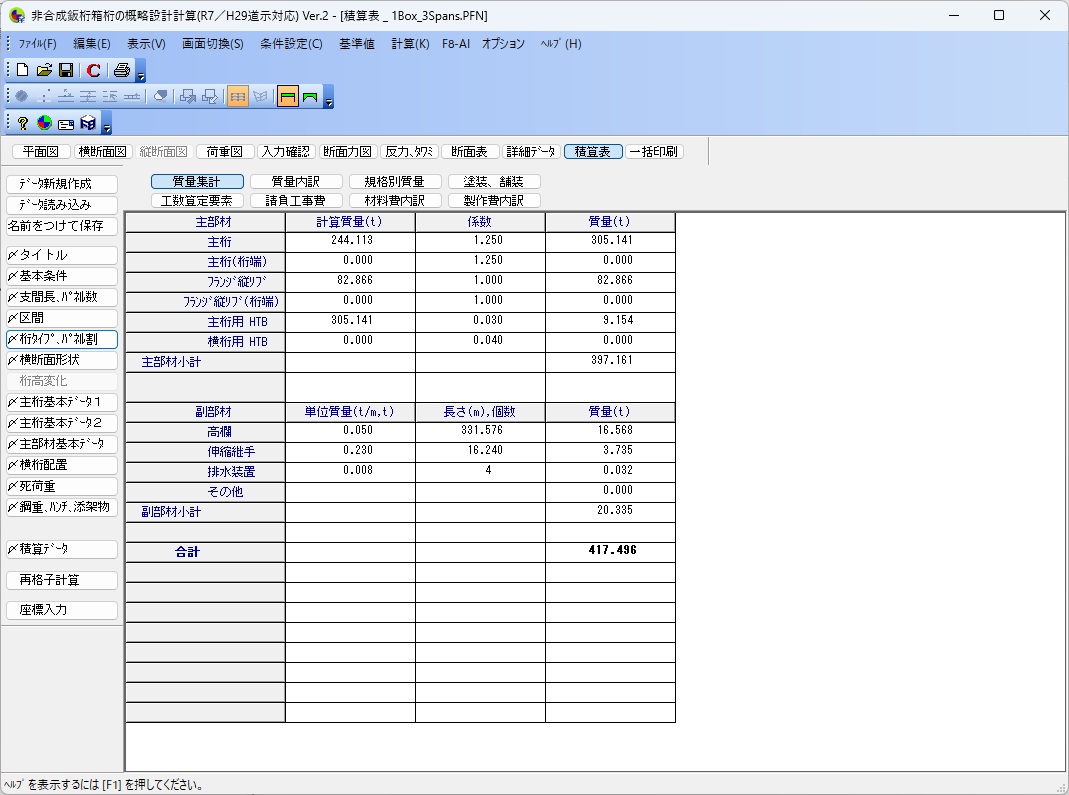
Task: Show 請負工事費 sub-table
Action: (x=296, y=200)
